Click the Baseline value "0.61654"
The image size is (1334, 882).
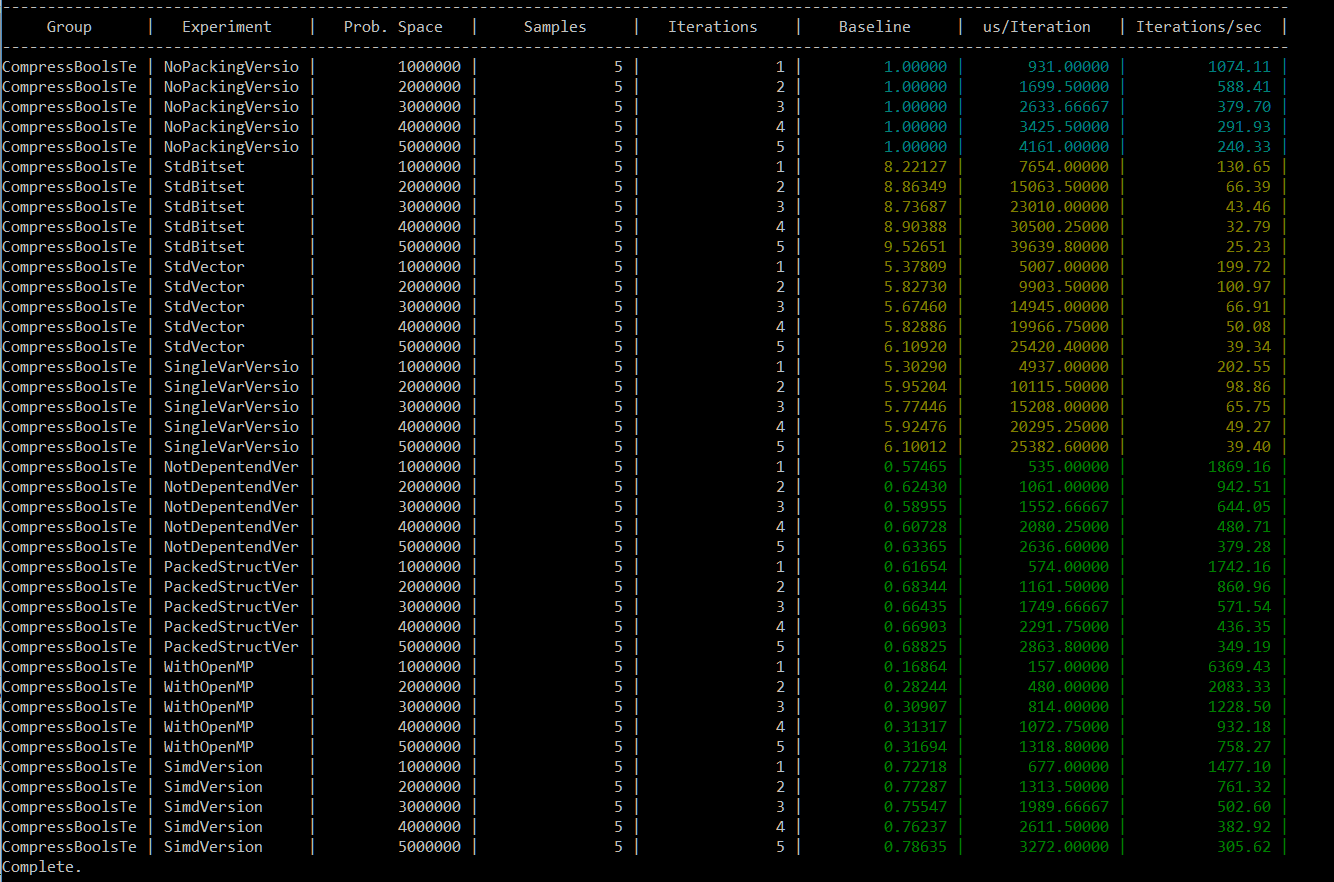[x=915, y=567]
